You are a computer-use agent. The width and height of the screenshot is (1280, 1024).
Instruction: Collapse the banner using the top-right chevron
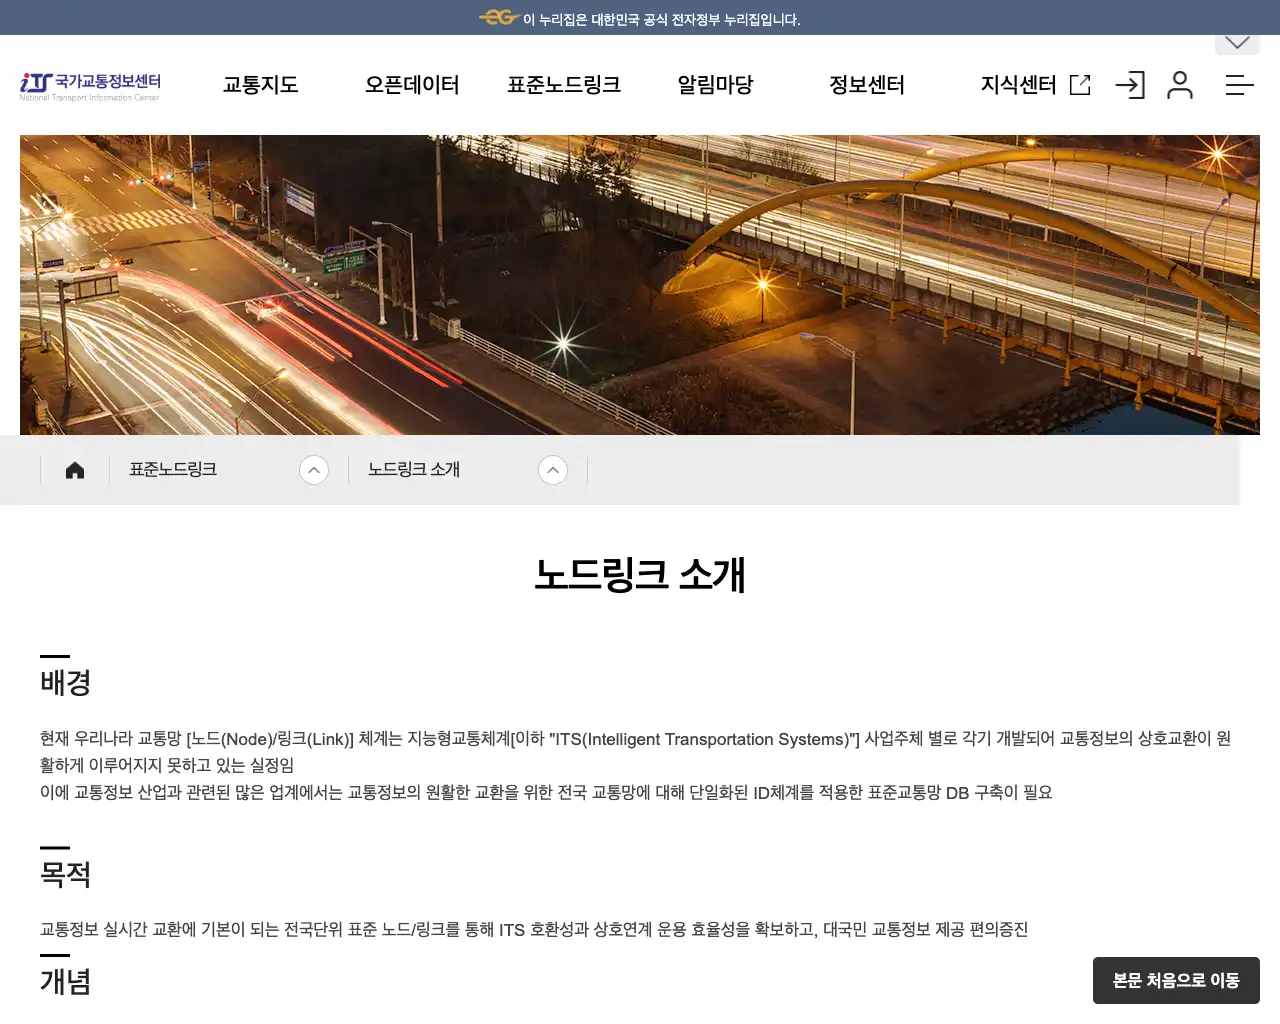pos(1237,41)
